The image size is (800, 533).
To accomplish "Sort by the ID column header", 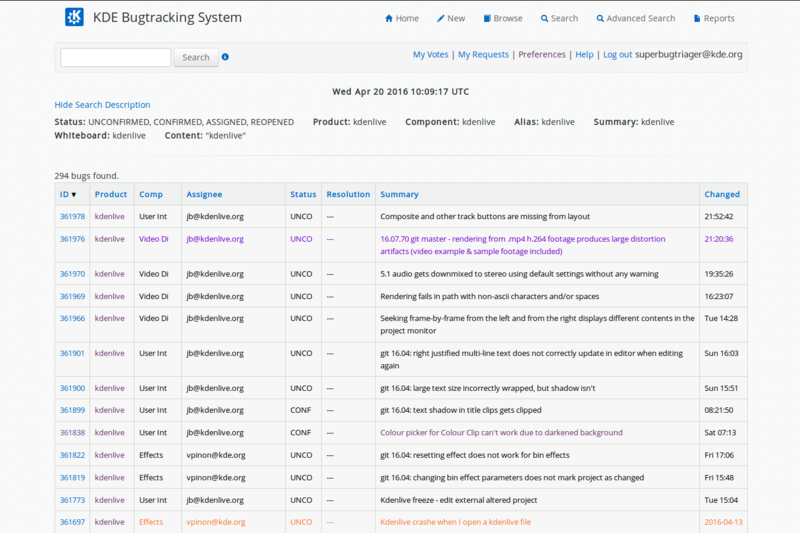I will point(68,194).
